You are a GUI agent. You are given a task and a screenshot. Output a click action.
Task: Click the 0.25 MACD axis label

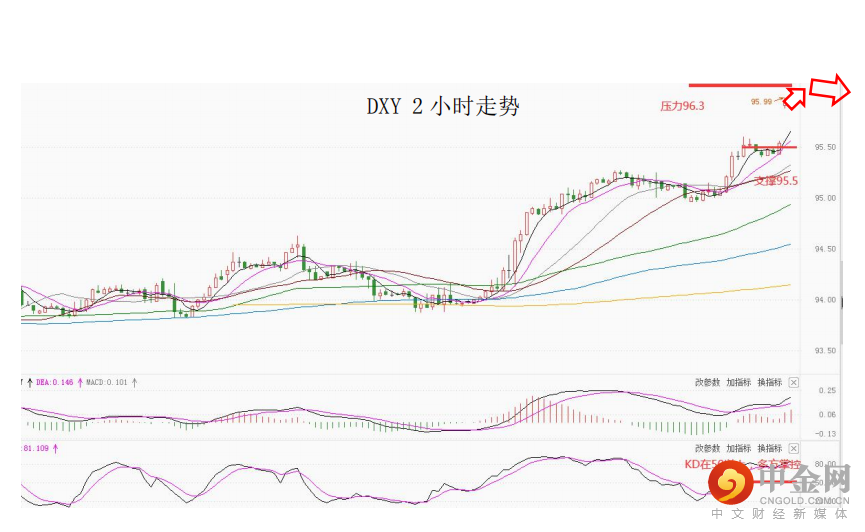(x=827, y=391)
